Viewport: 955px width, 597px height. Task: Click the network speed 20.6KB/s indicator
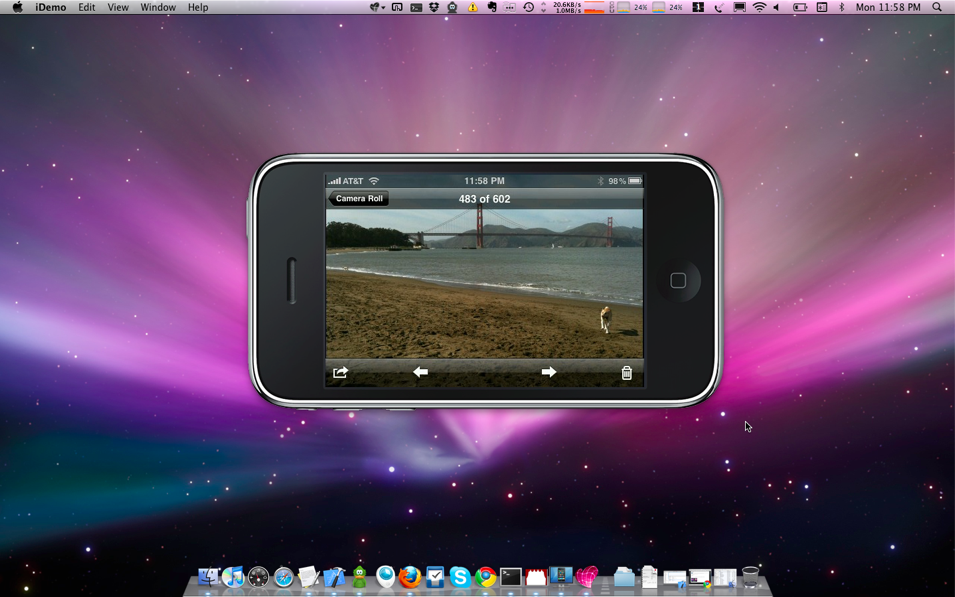566,7
